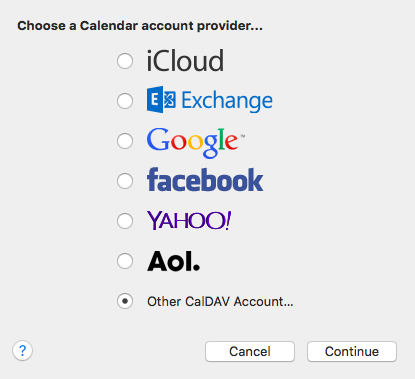
Task: Click the Other CalDAV Account... label
Action: 220,301
